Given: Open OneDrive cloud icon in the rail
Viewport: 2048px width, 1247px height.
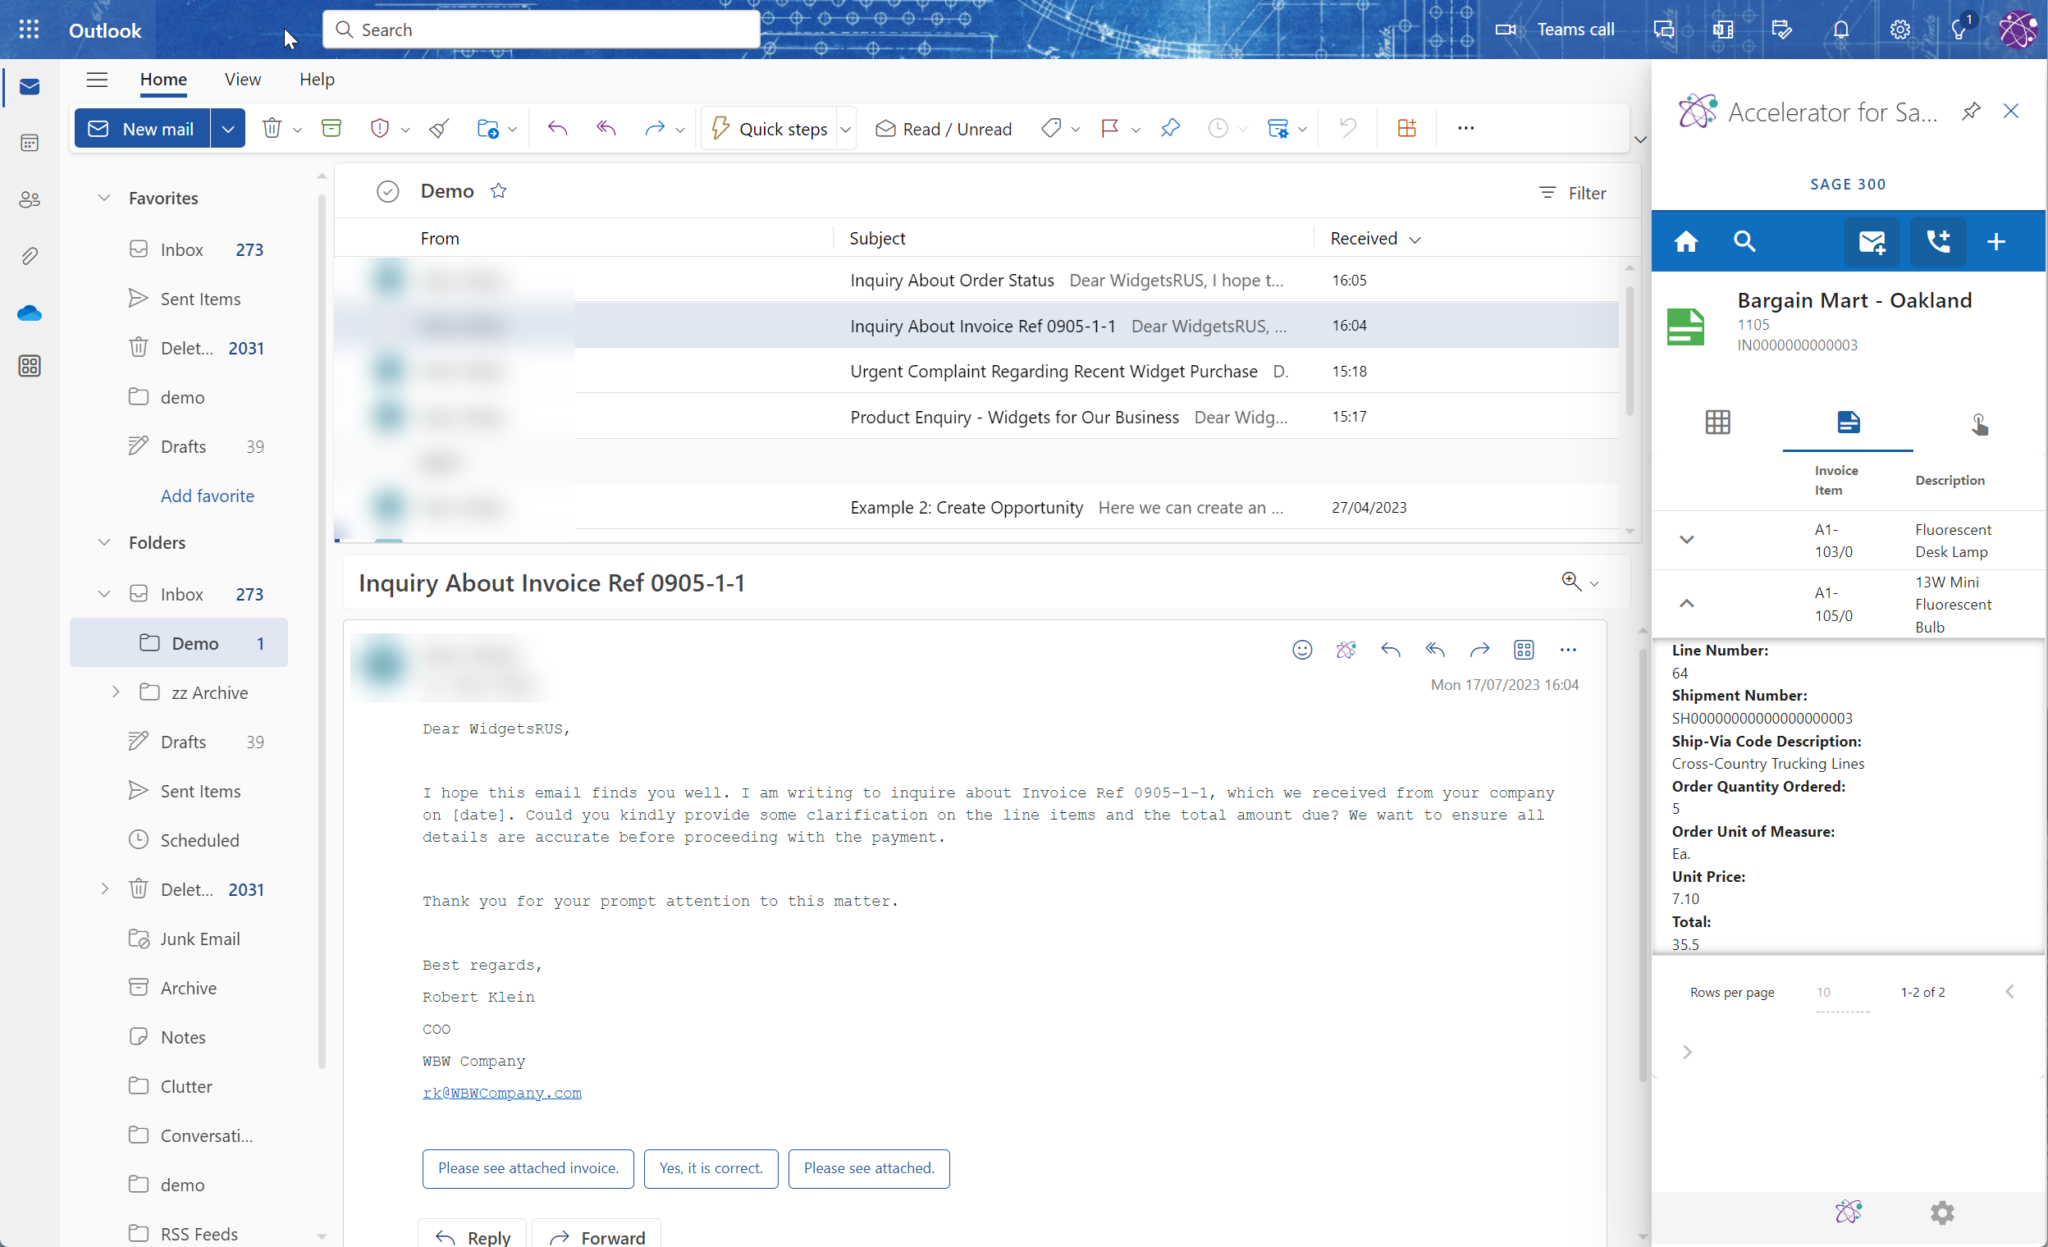Looking at the screenshot, I should [29, 313].
